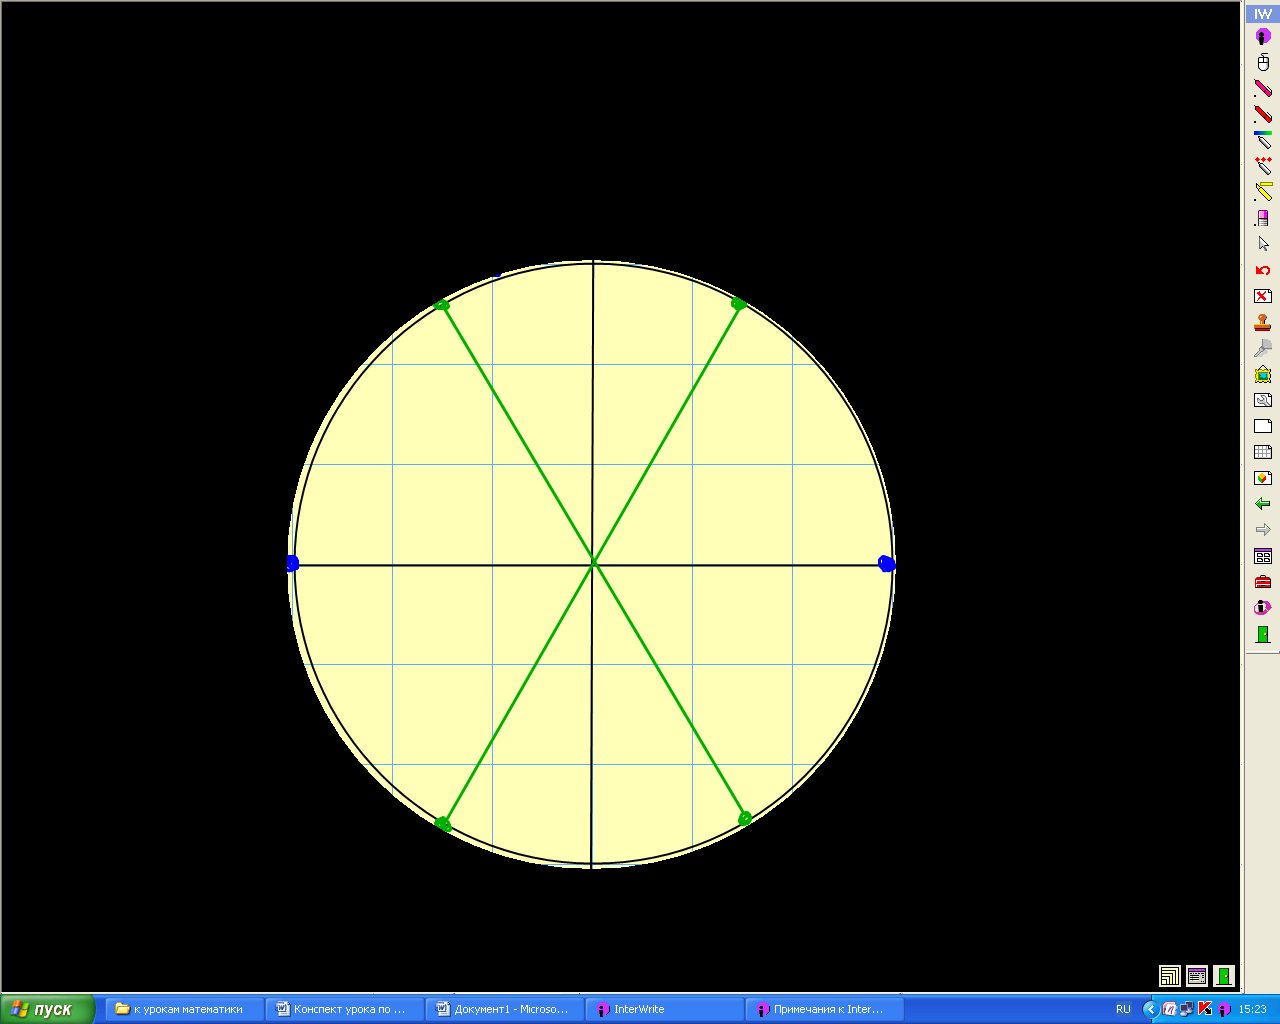Activate the Eraser tool
Viewport: 1280px width, 1024px height.
point(1263,218)
